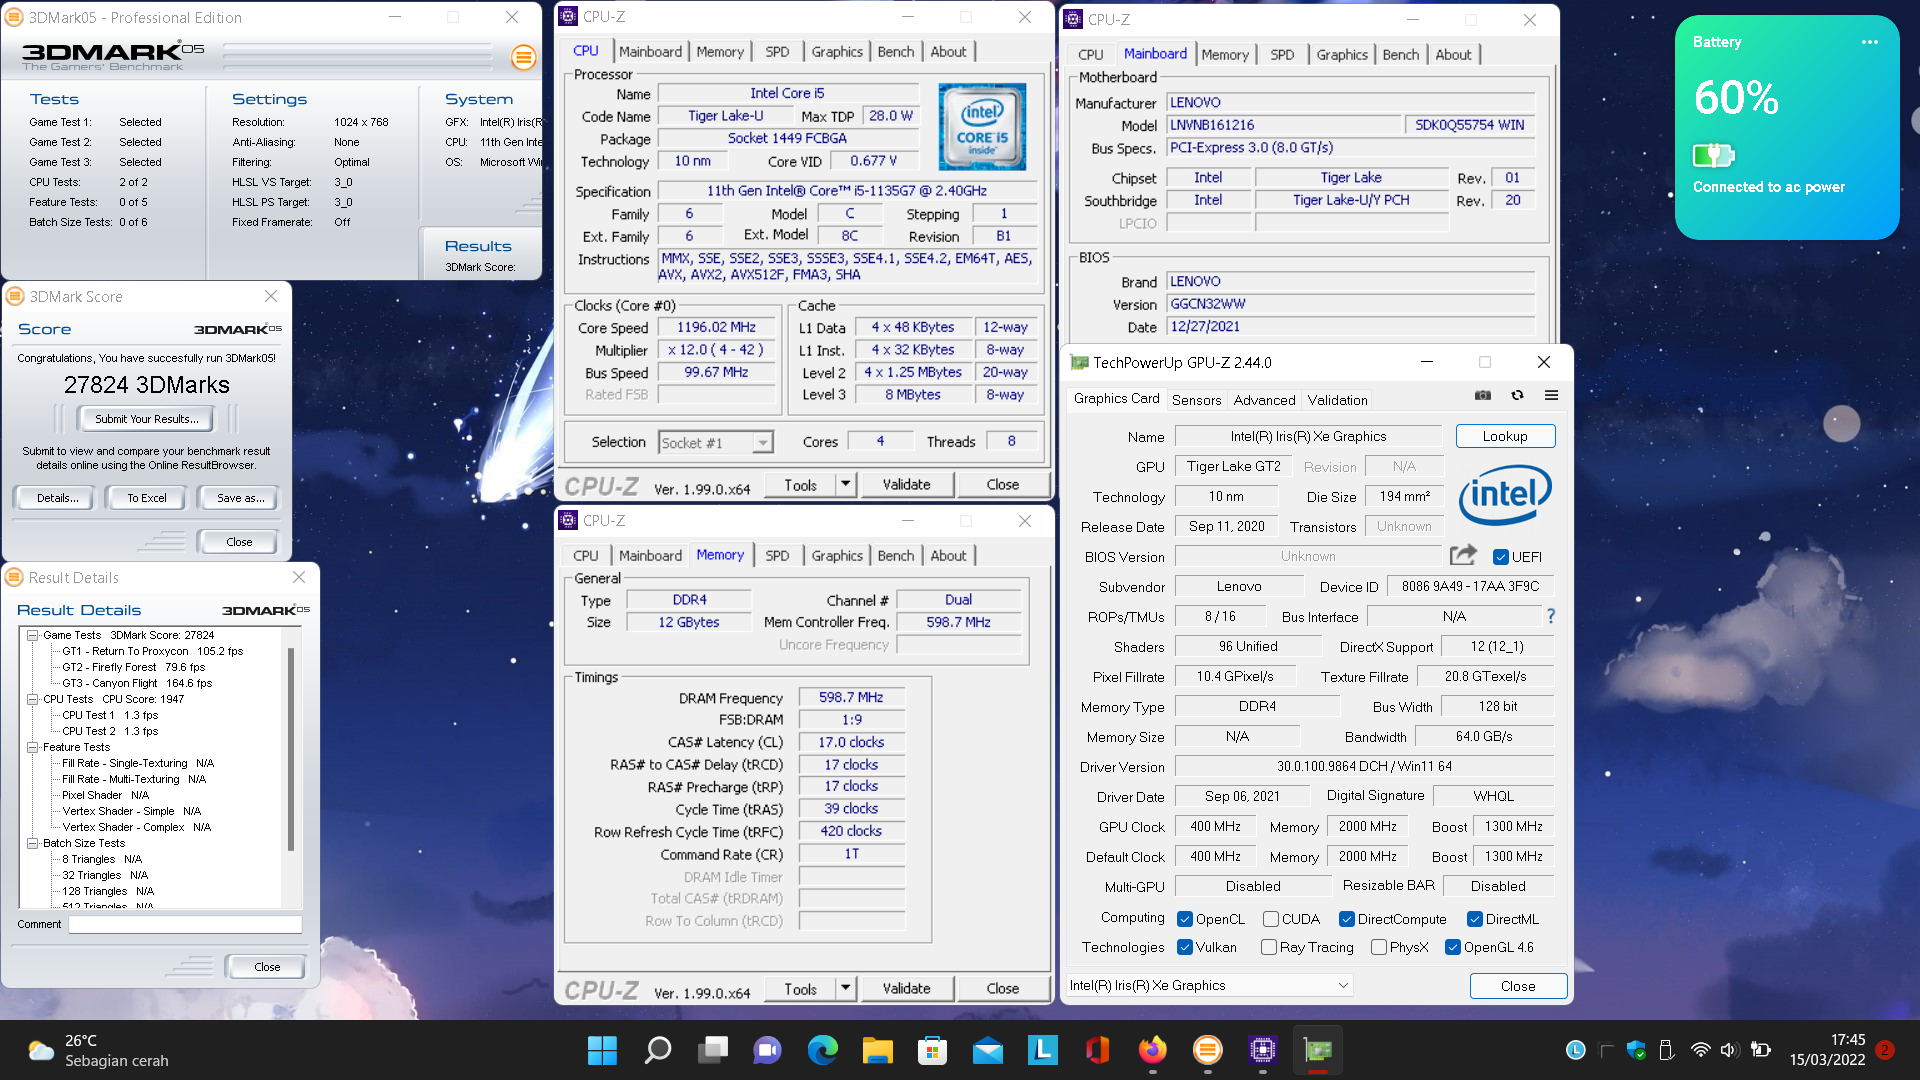
Task: Open the blue L app on the taskbar
Action: tap(1042, 1050)
